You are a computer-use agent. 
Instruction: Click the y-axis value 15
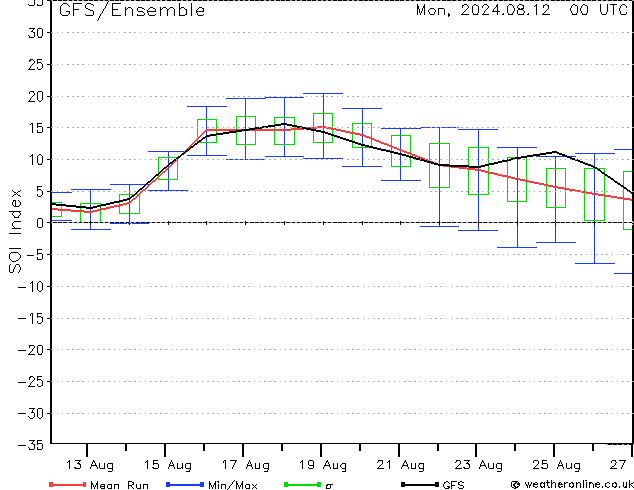point(36,128)
